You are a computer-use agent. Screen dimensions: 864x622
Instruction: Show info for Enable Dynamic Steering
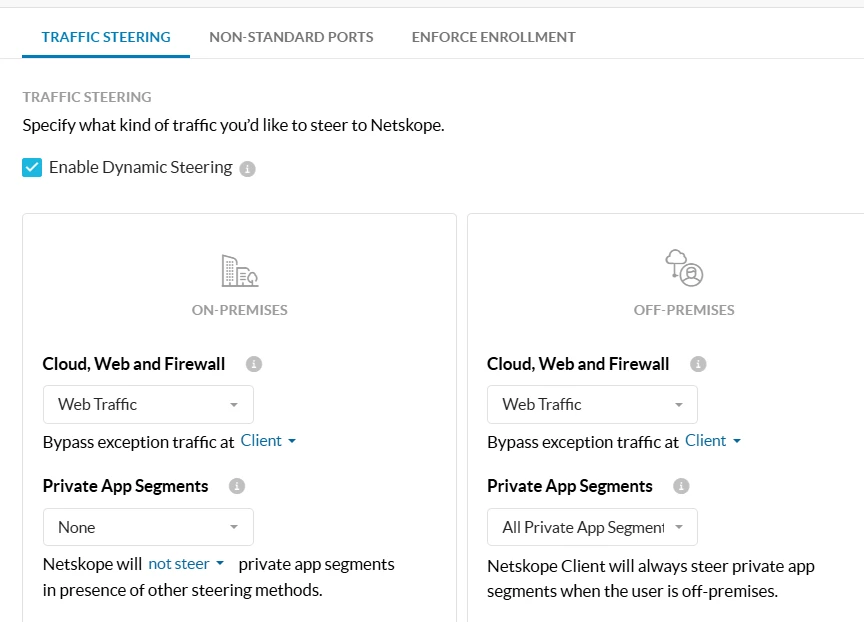pos(247,169)
